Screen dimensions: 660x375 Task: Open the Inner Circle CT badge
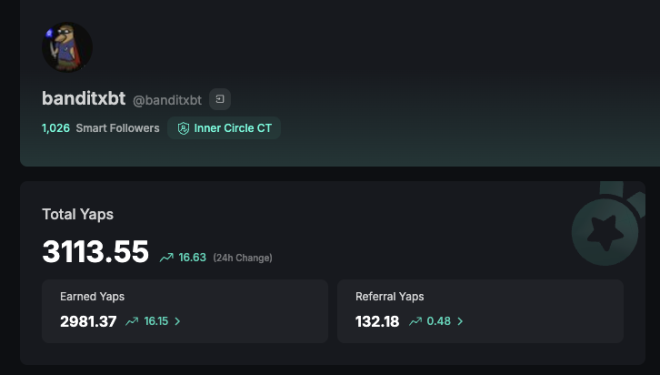coord(224,128)
